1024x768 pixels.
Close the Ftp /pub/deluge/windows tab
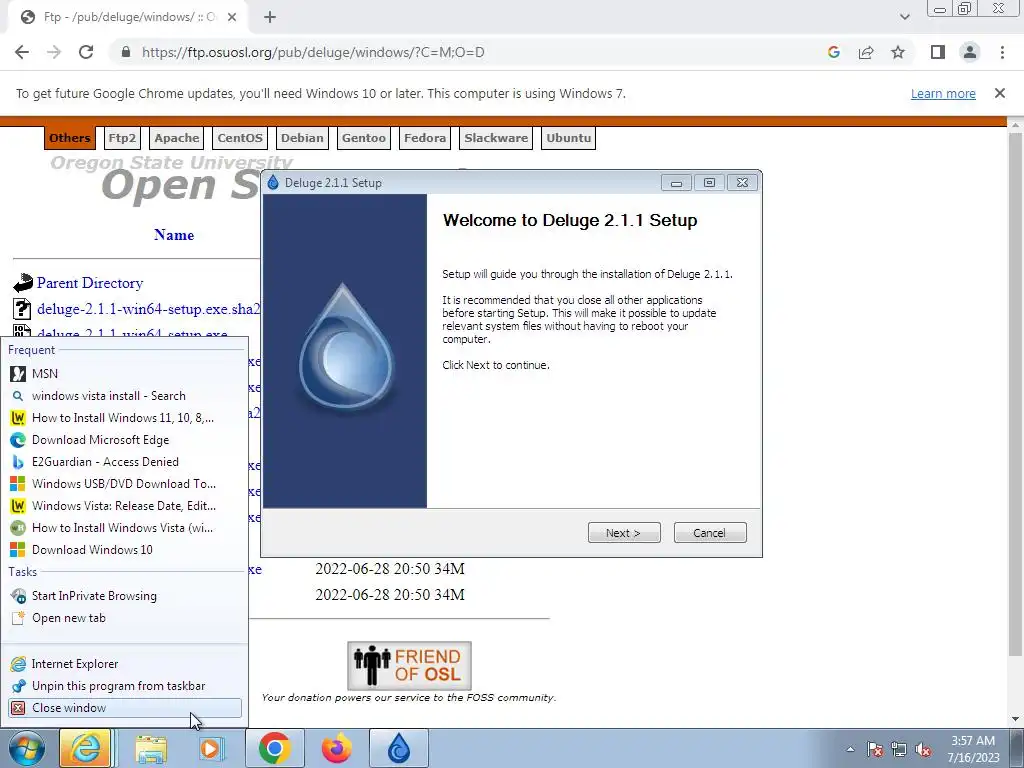coord(232,17)
